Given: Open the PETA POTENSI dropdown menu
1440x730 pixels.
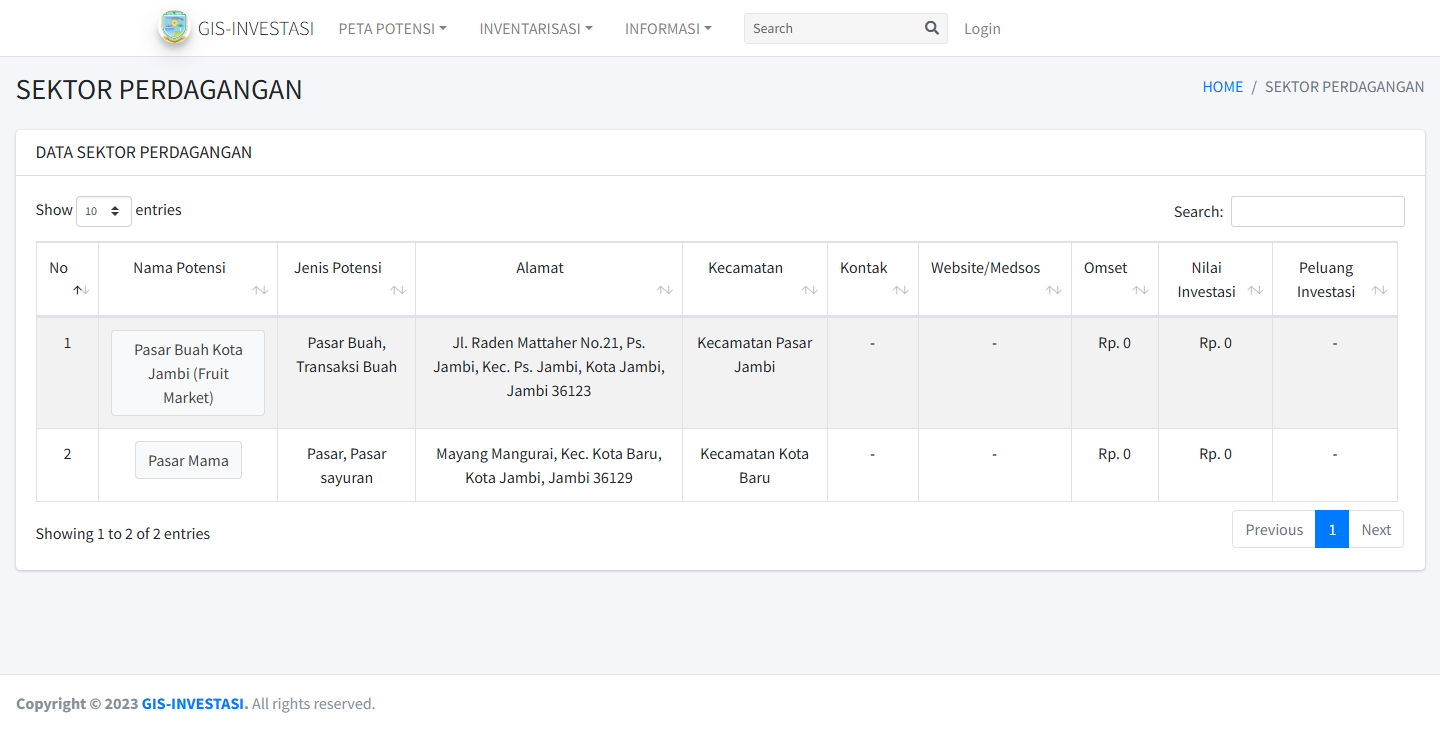Looking at the screenshot, I should [392, 29].
